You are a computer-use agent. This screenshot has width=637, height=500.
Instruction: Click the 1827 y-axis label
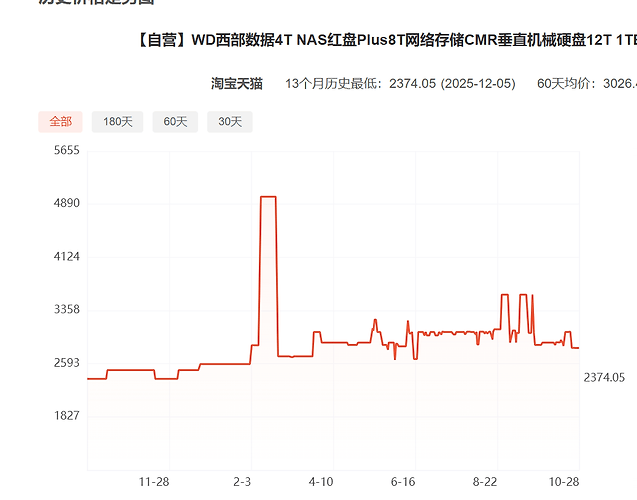(67, 416)
